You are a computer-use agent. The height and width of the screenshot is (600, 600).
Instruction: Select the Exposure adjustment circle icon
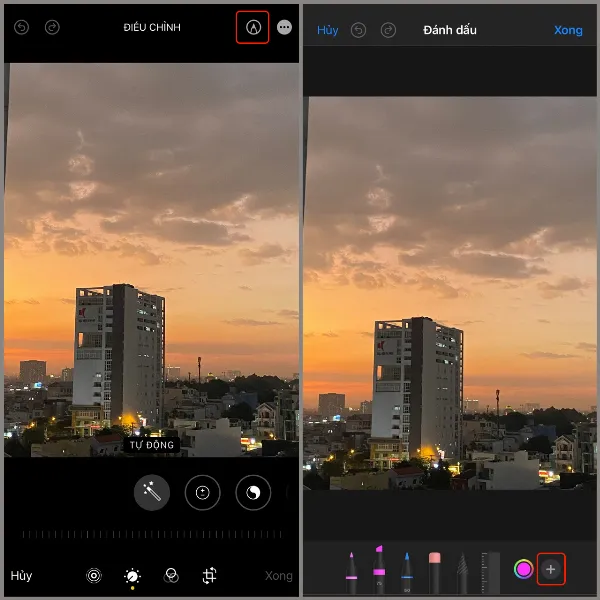click(202, 492)
